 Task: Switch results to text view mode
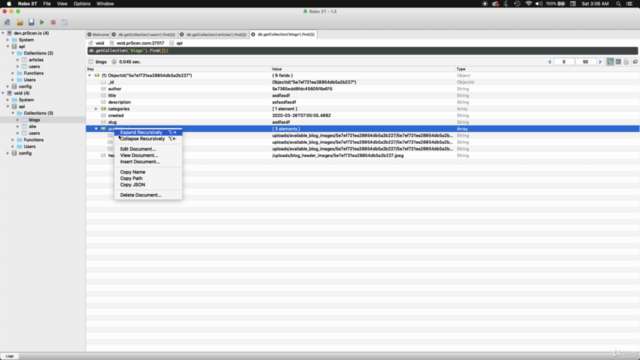[627, 62]
